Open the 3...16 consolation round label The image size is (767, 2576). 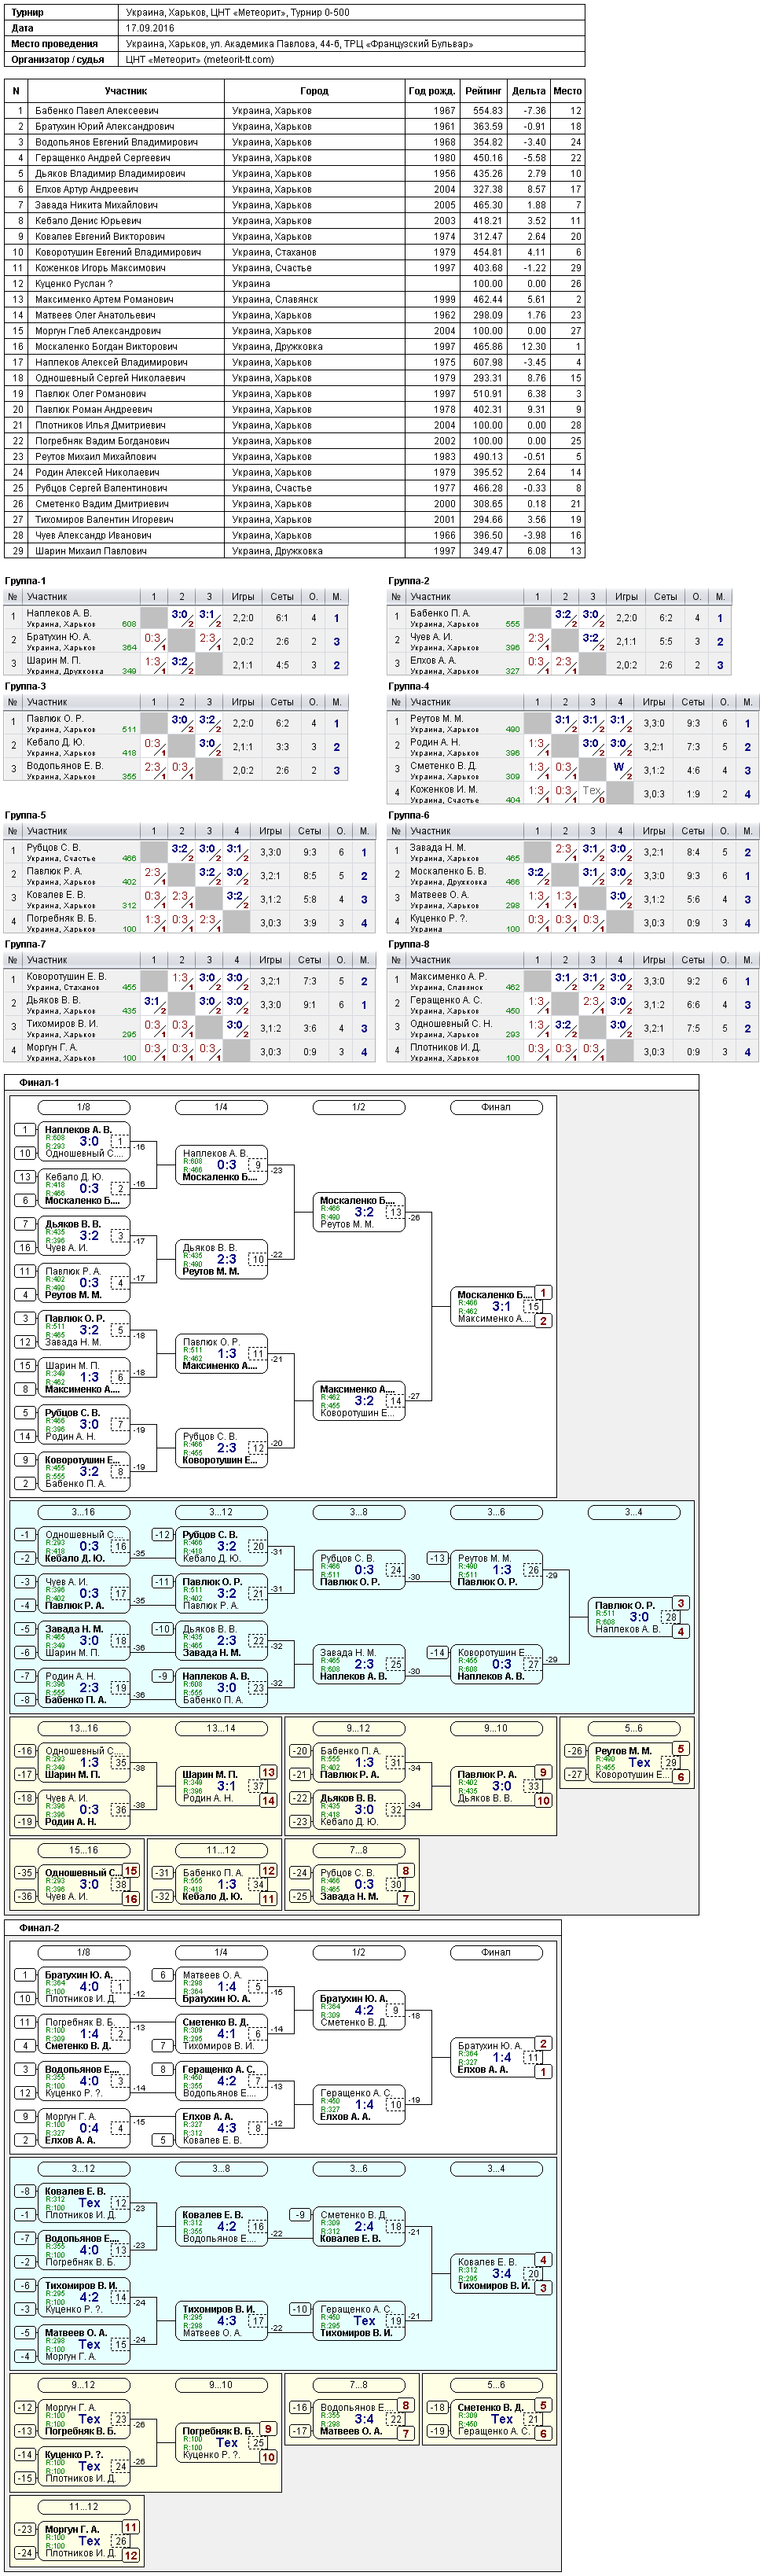(84, 1512)
